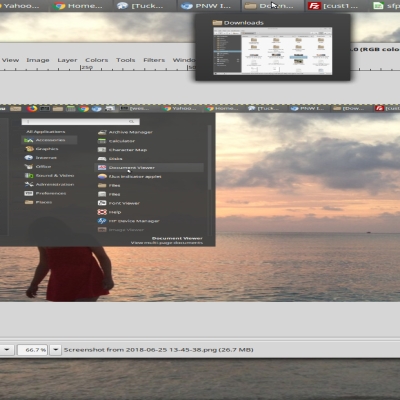Viewport: 400px width, 400px height.
Task: Click the Files entry with the grey drawer icon
Action: click(102, 194)
